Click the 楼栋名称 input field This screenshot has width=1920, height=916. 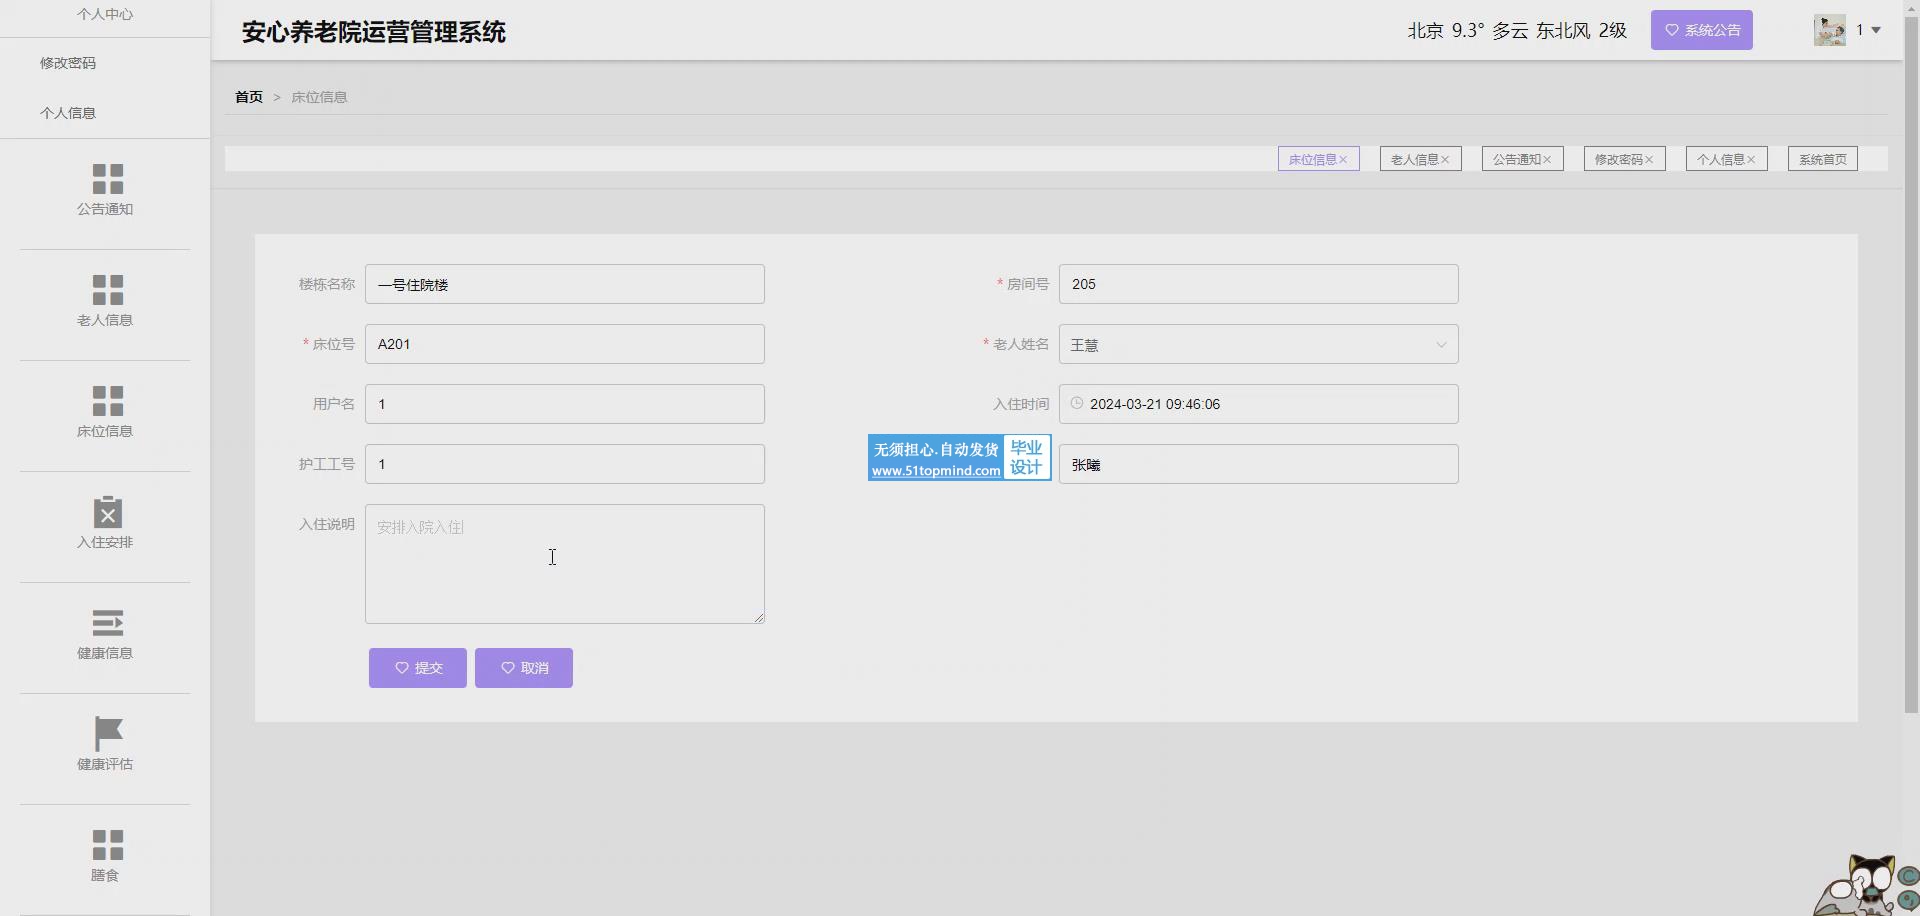coord(565,284)
